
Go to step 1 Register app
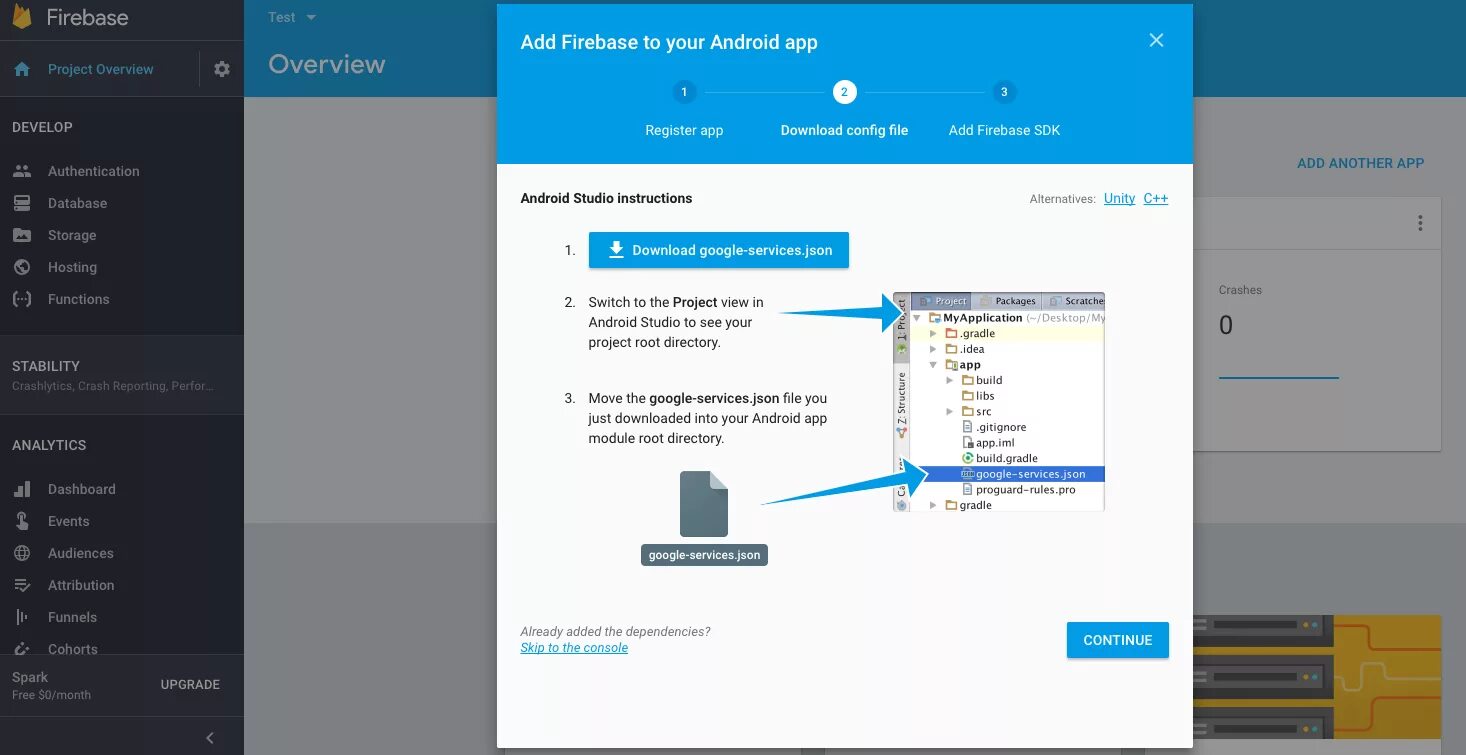pyautogui.click(x=684, y=109)
